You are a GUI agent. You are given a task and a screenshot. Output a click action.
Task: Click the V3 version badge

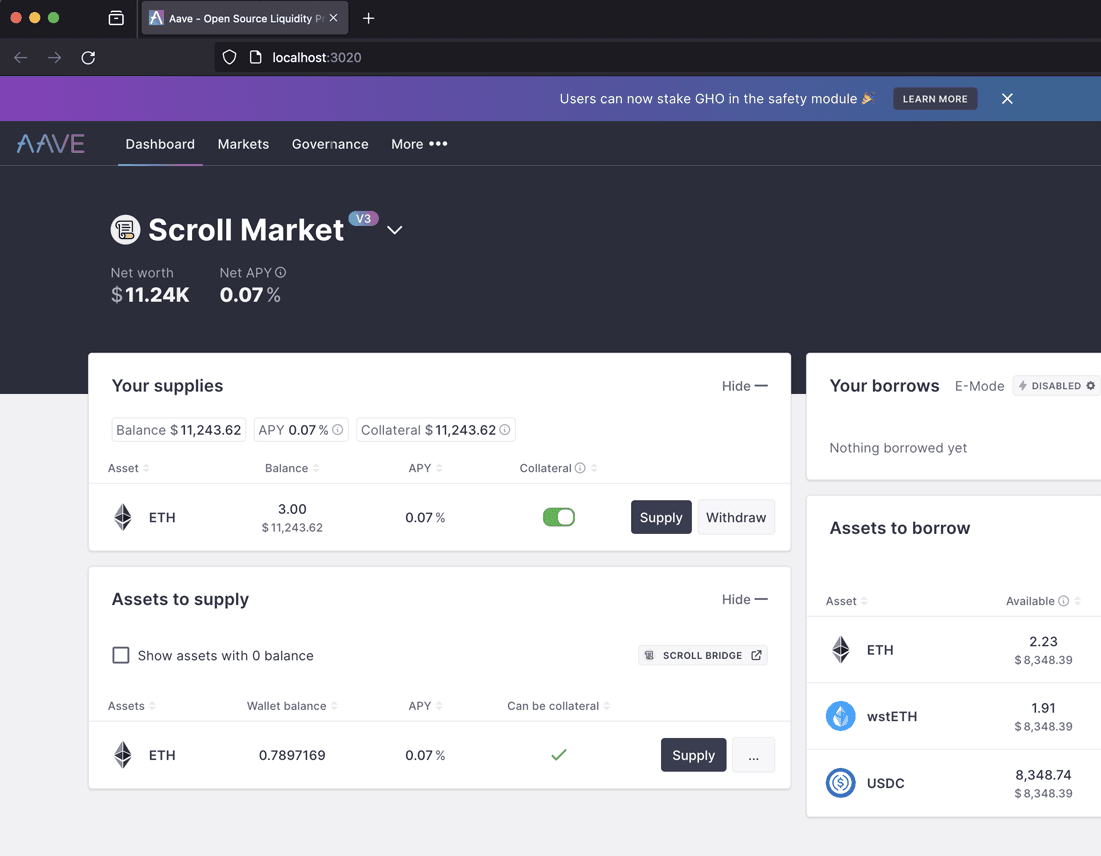tap(363, 218)
